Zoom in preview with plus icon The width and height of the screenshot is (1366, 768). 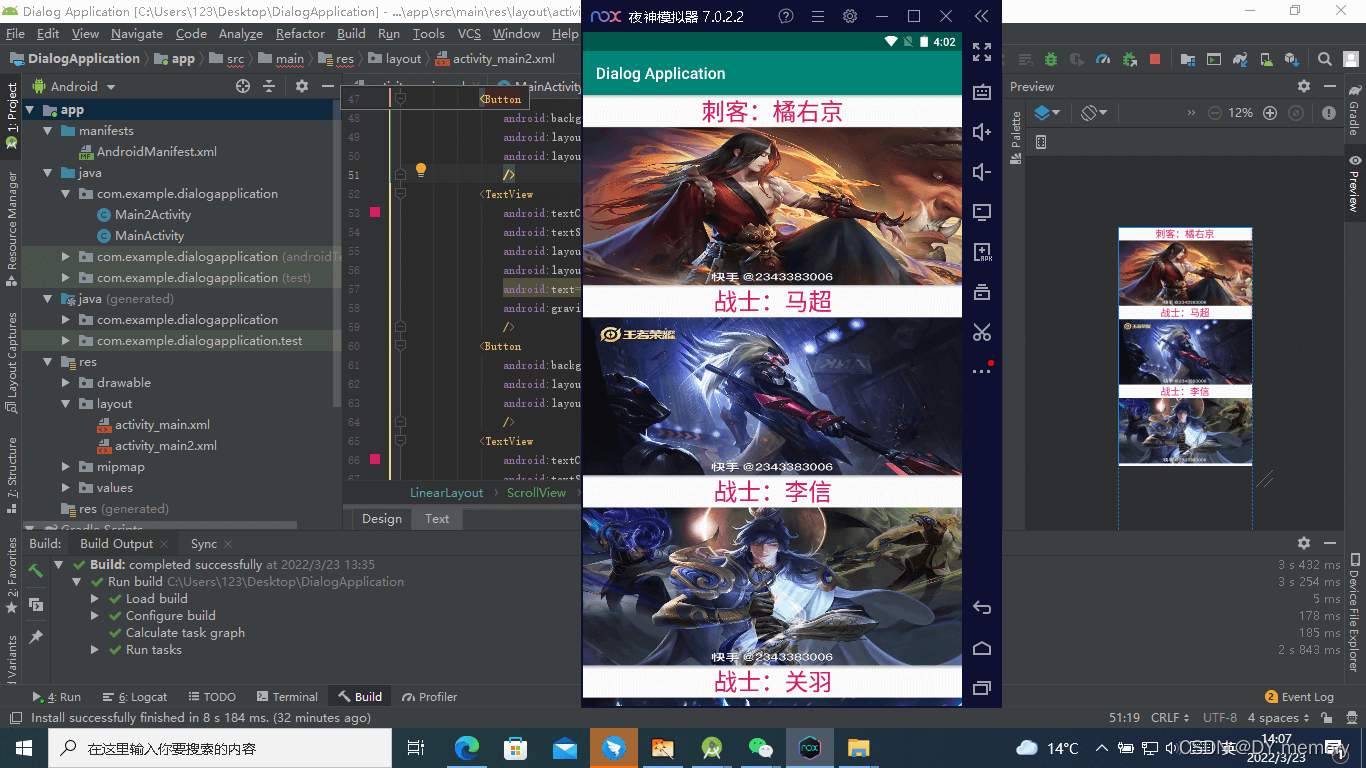pyautogui.click(x=1270, y=113)
